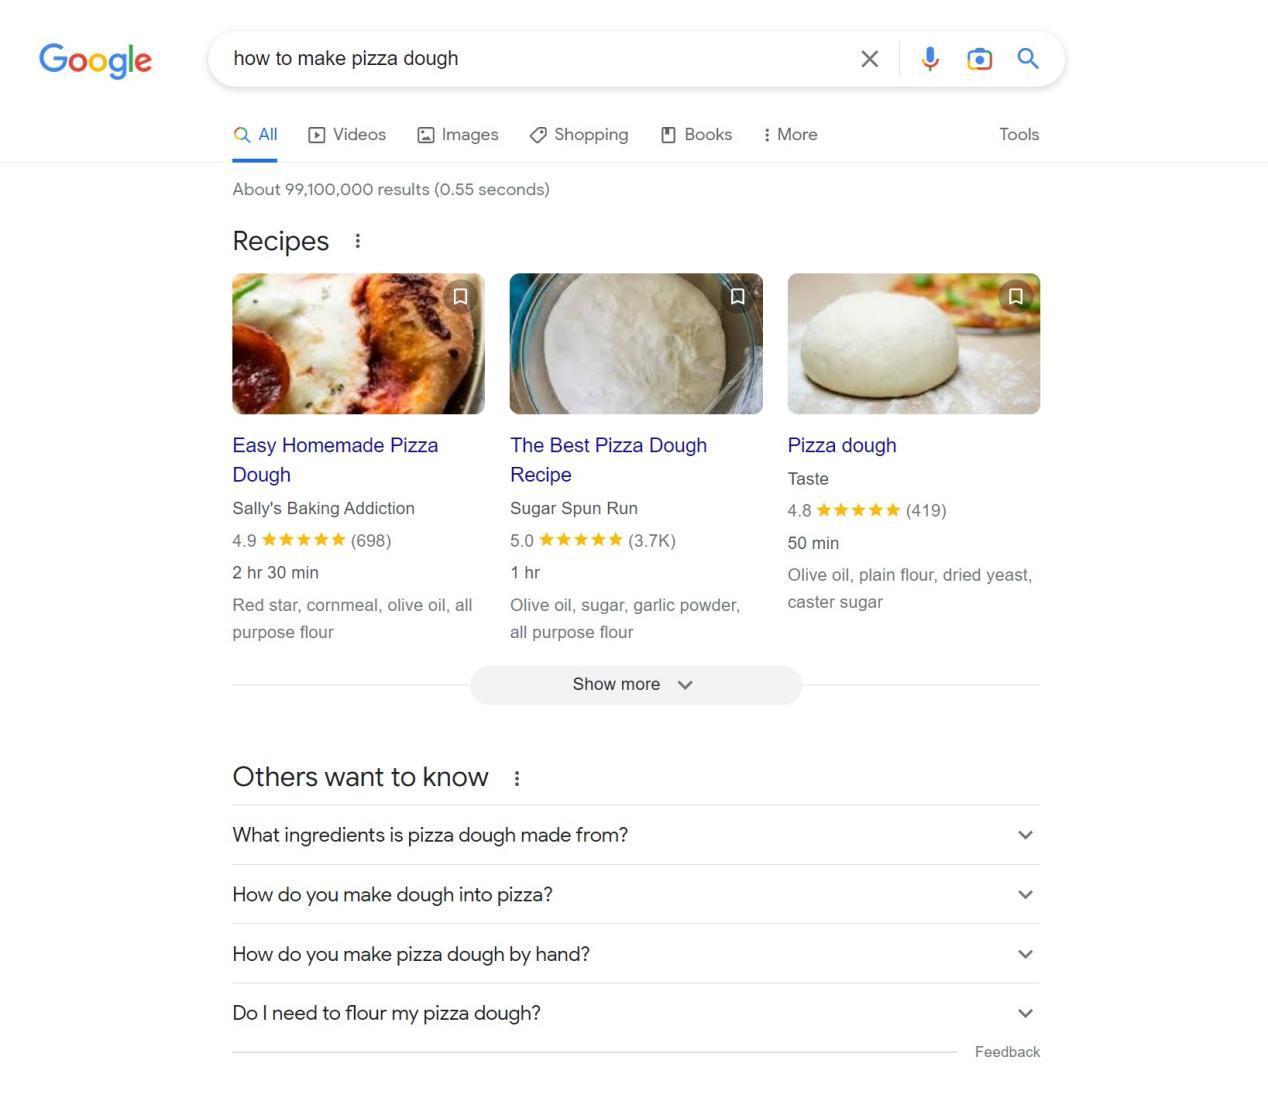Switch to the Images tab

tap(458, 135)
